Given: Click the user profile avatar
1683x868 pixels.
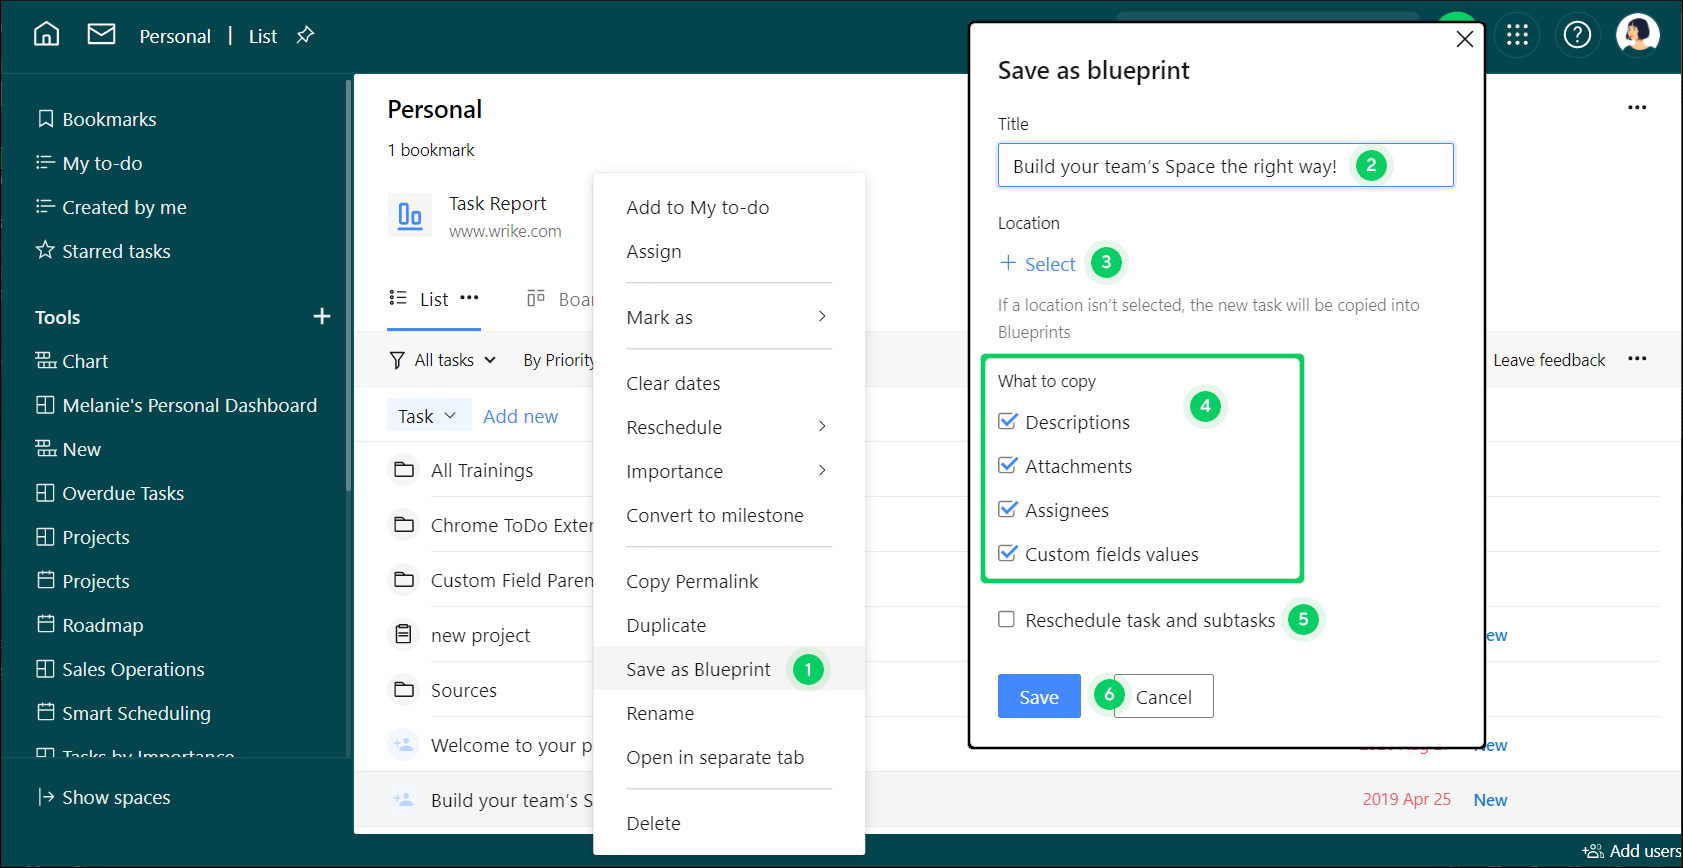Looking at the screenshot, I should (1637, 35).
